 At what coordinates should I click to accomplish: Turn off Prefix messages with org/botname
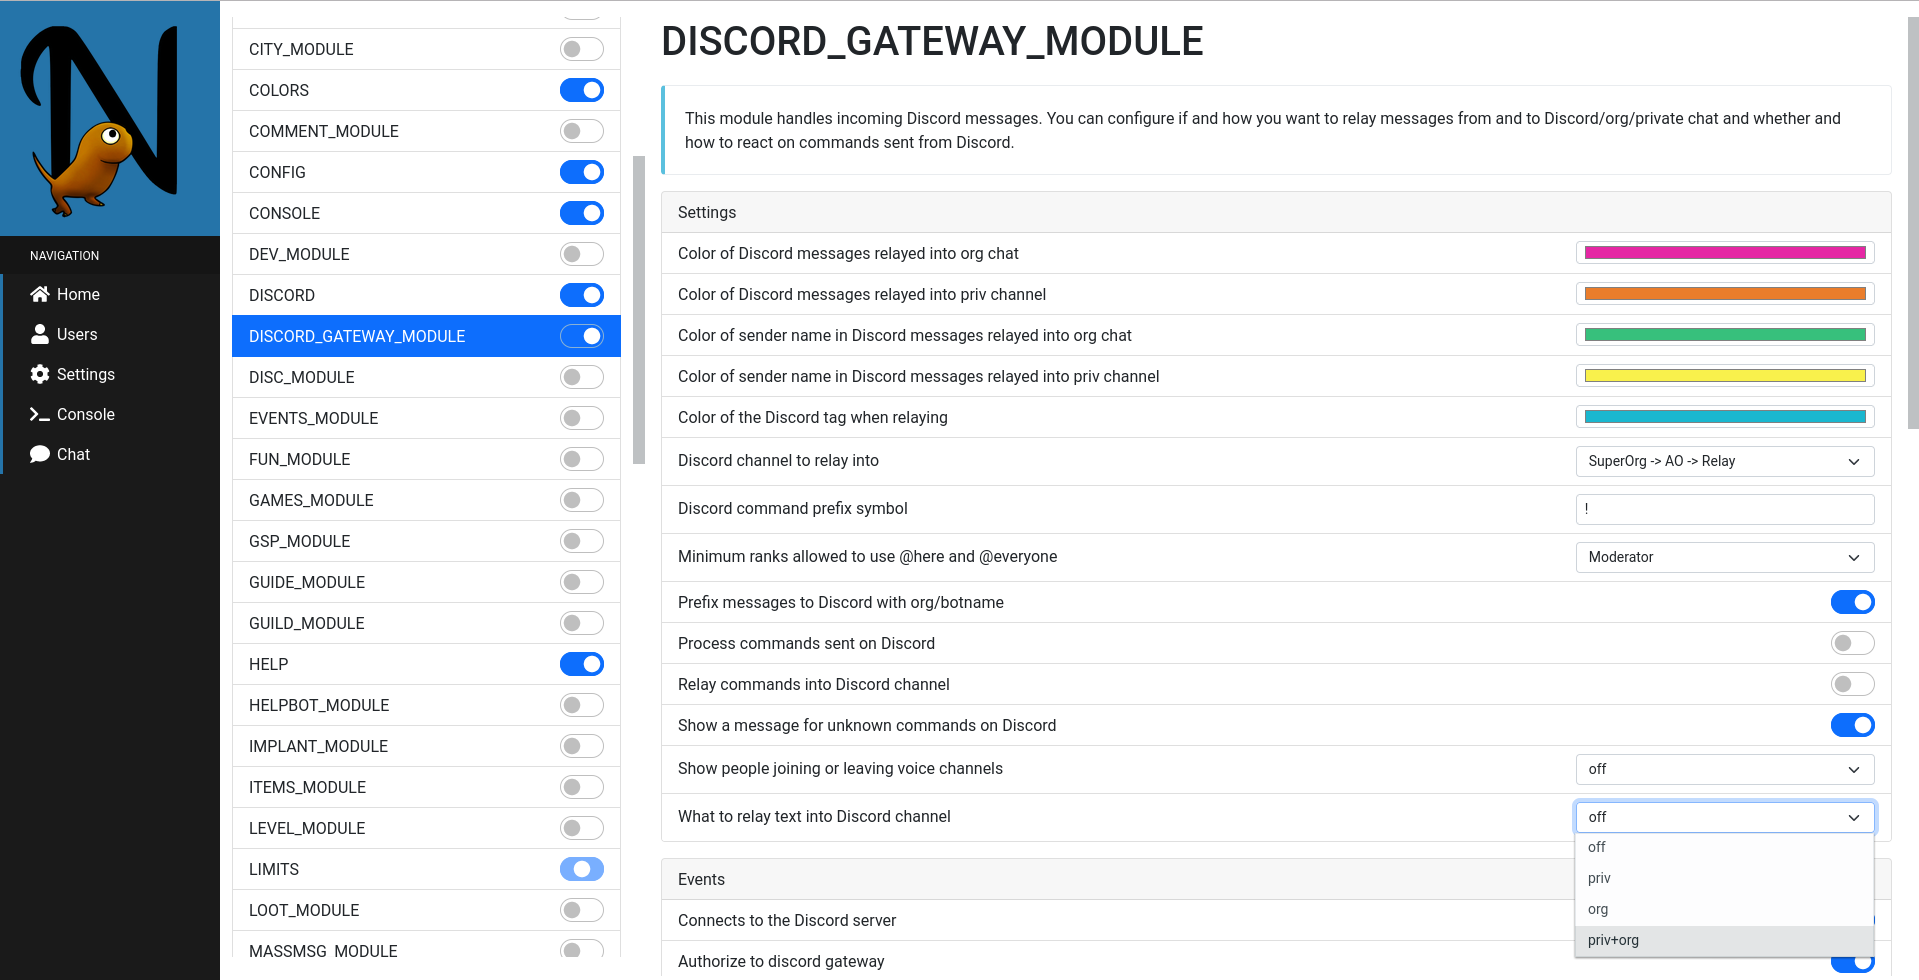pyautogui.click(x=1852, y=602)
